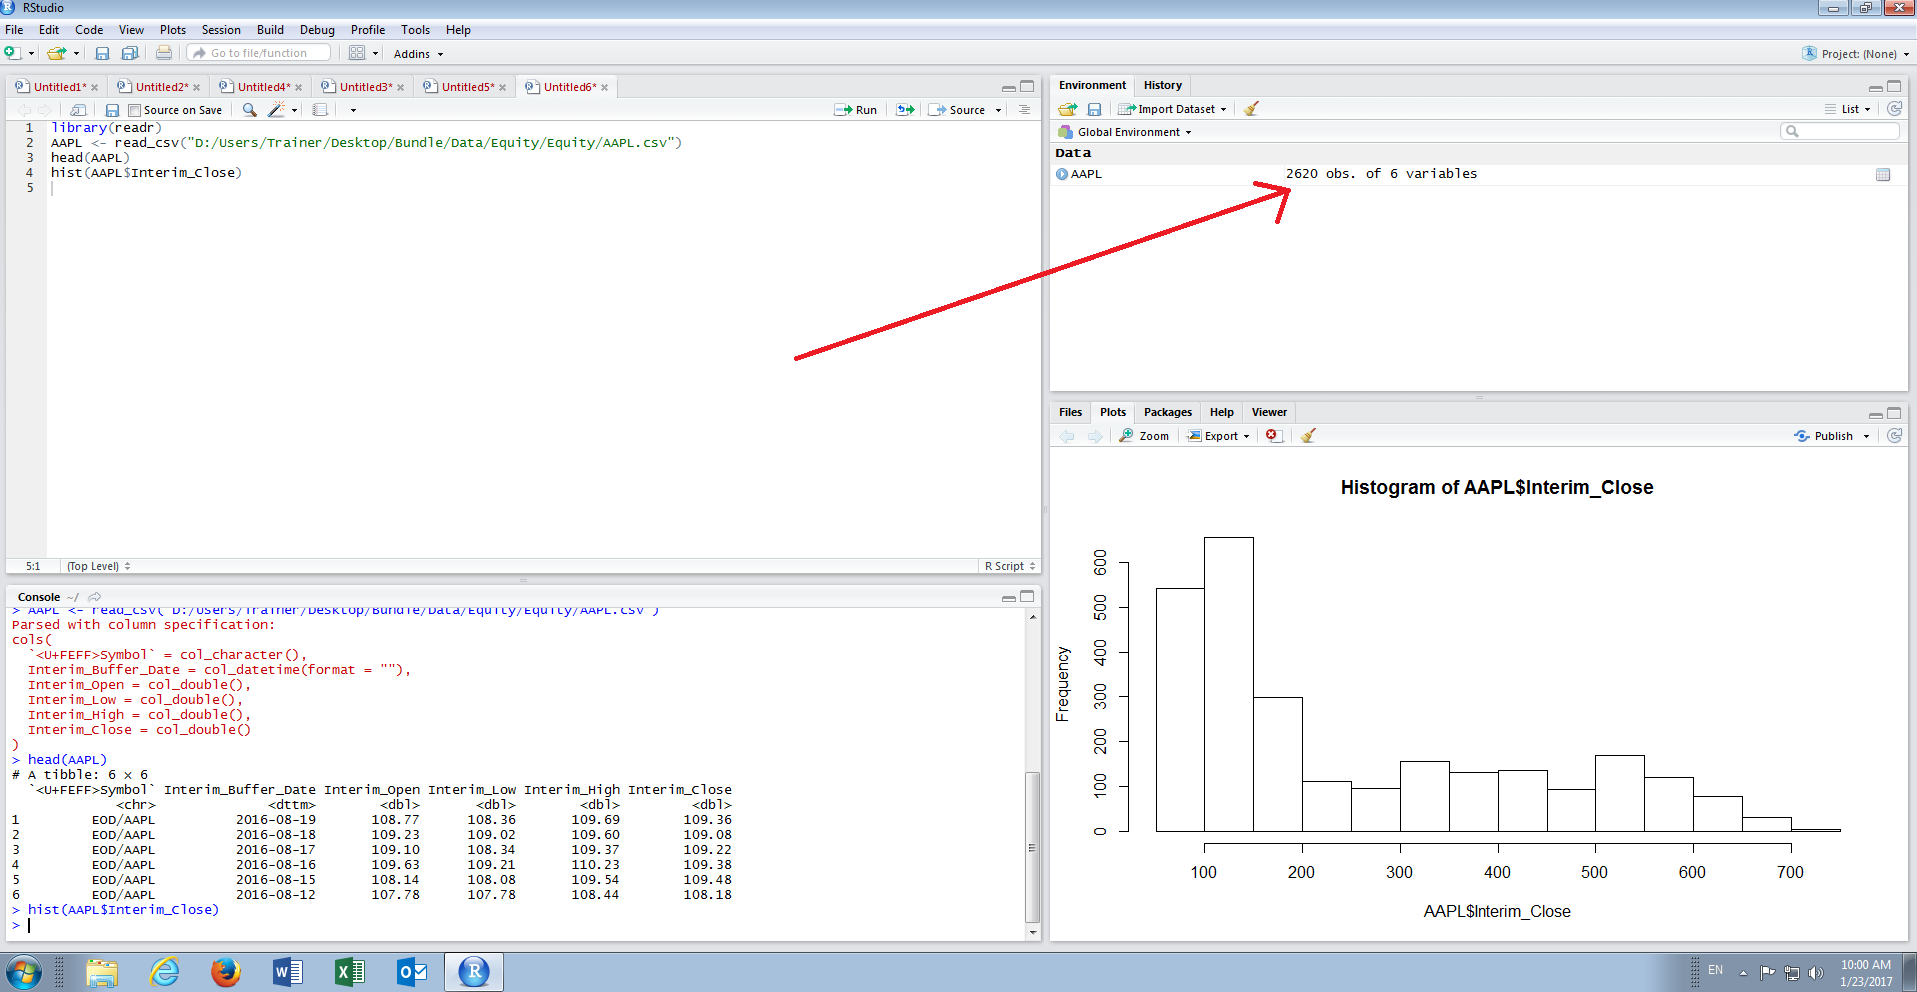Load workspace icon in Environment pane
The width and height of the screenshot is (1917, 992).
tap(1068, 109)
